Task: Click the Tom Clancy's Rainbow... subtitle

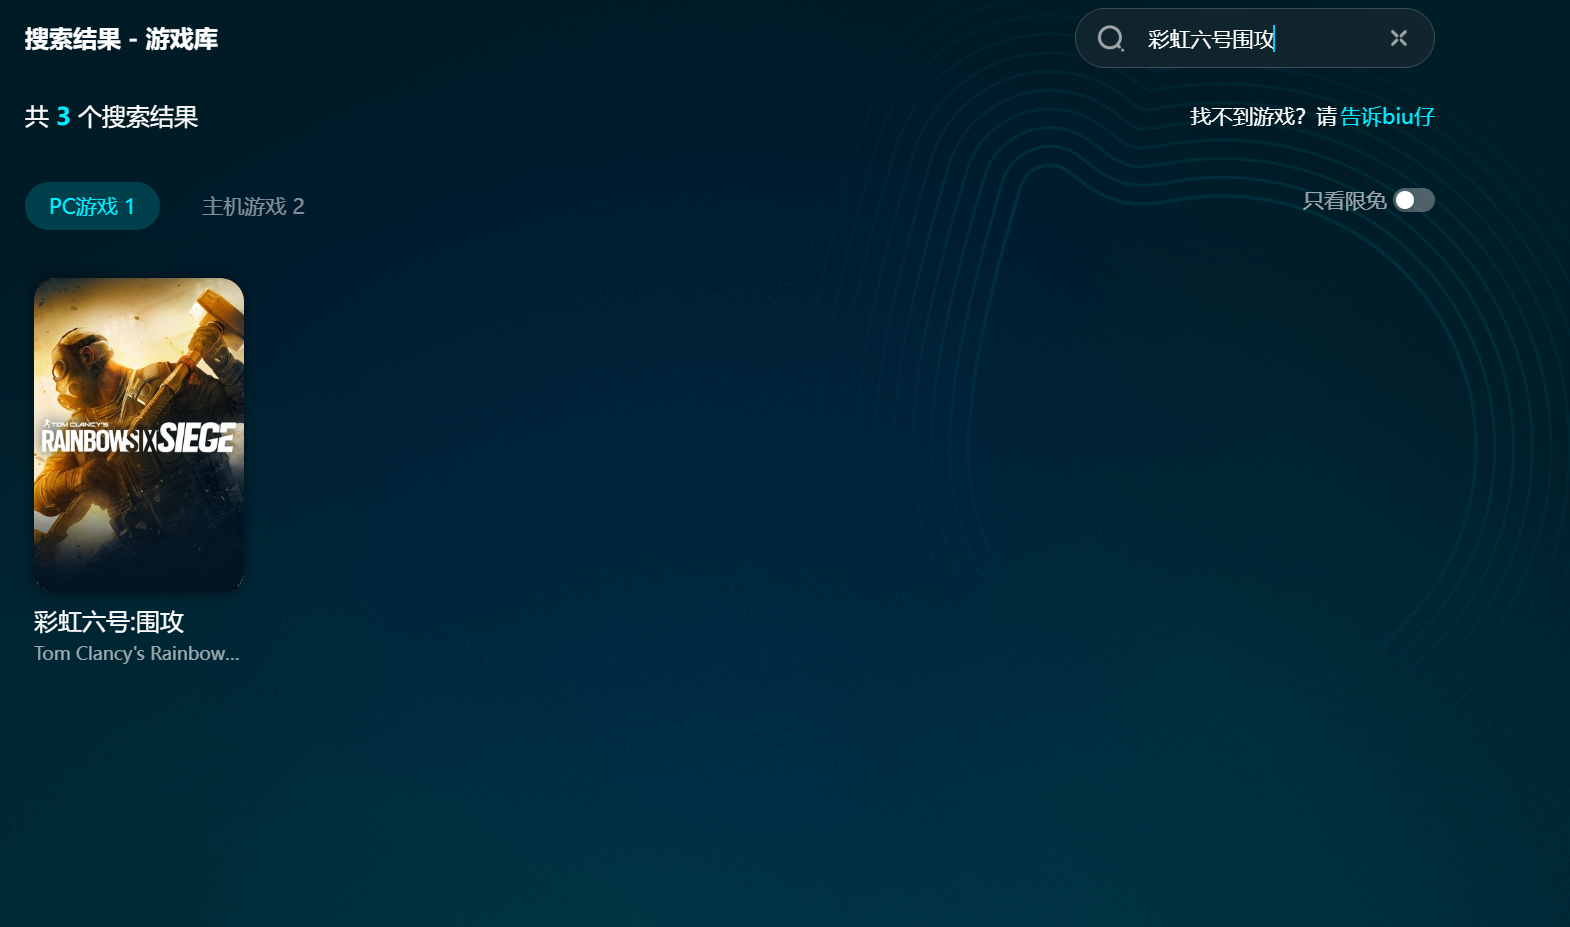Action: point(137,653)
